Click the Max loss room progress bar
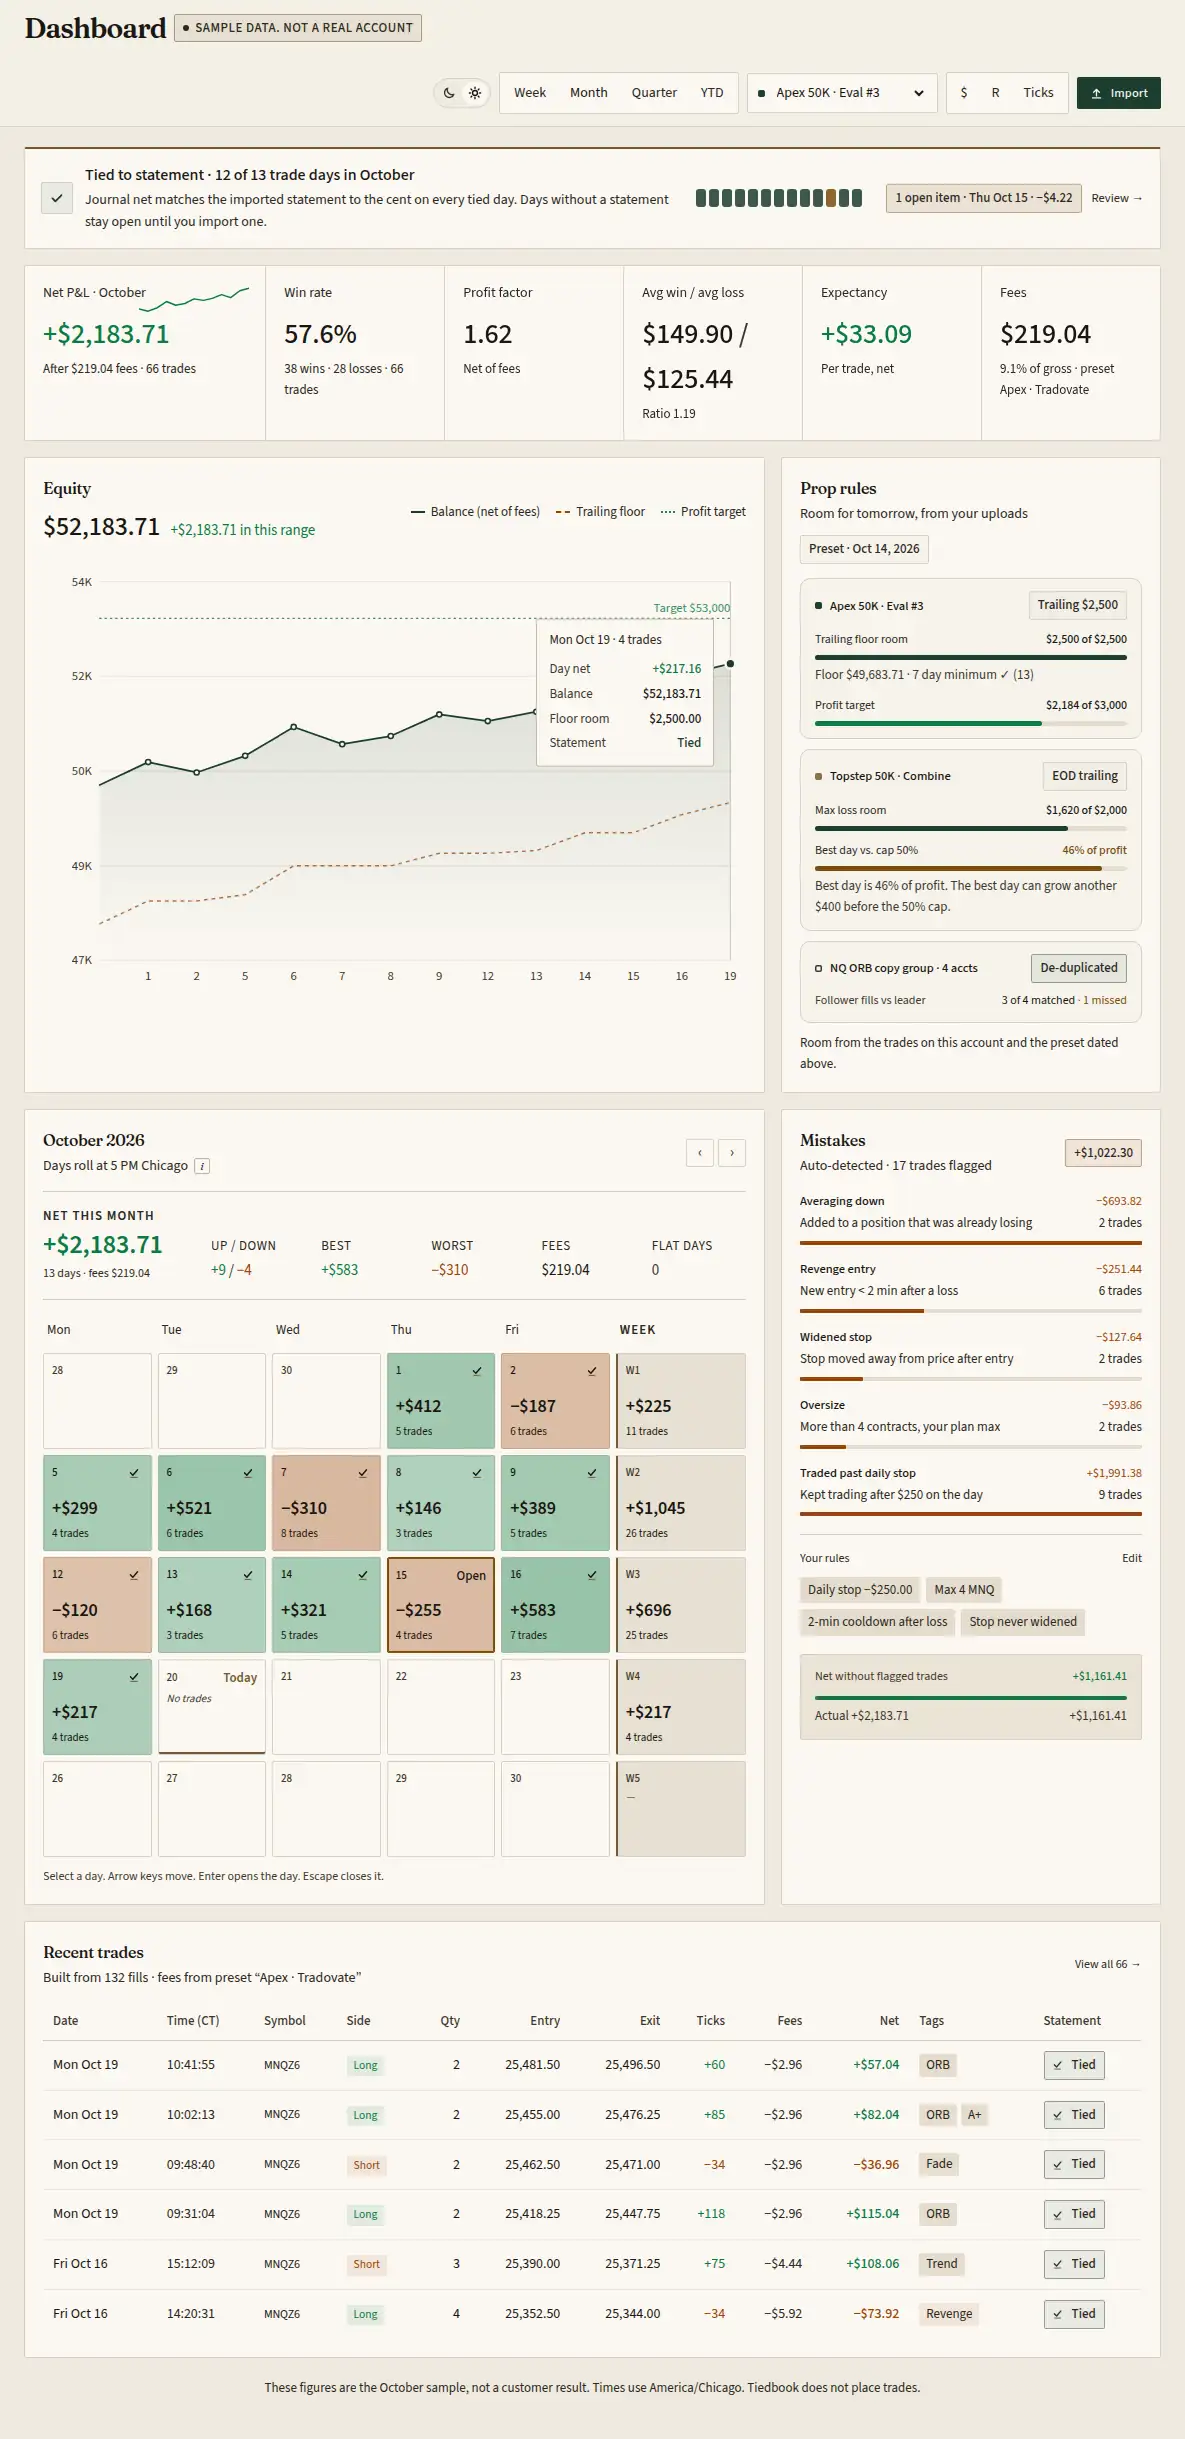The height and width of the screenshot is (2439, 1185). [971, 828]
